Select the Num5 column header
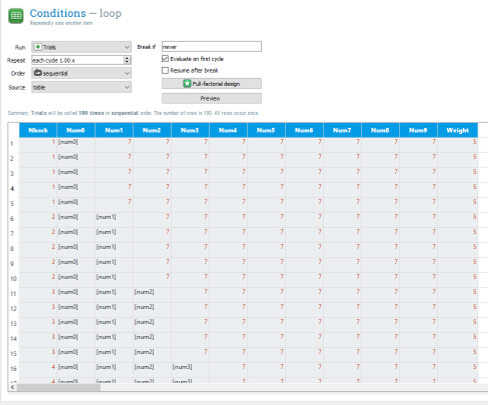488x405 pixels. [x=266, y=130]
